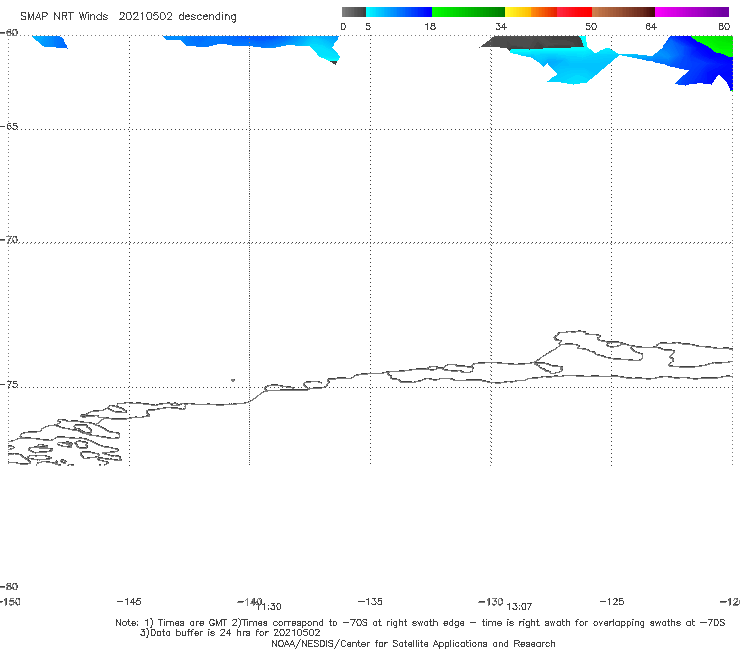Click the gray segment of the color scale
This screenshot has height=650, width=740.
353,12
